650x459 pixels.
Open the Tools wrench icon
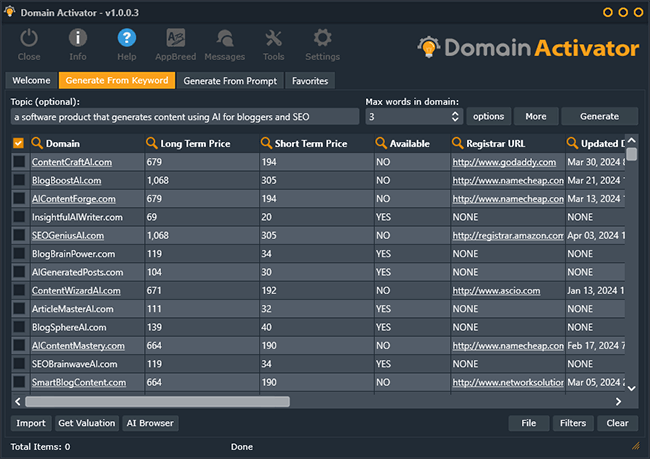[x=273, y=39]
